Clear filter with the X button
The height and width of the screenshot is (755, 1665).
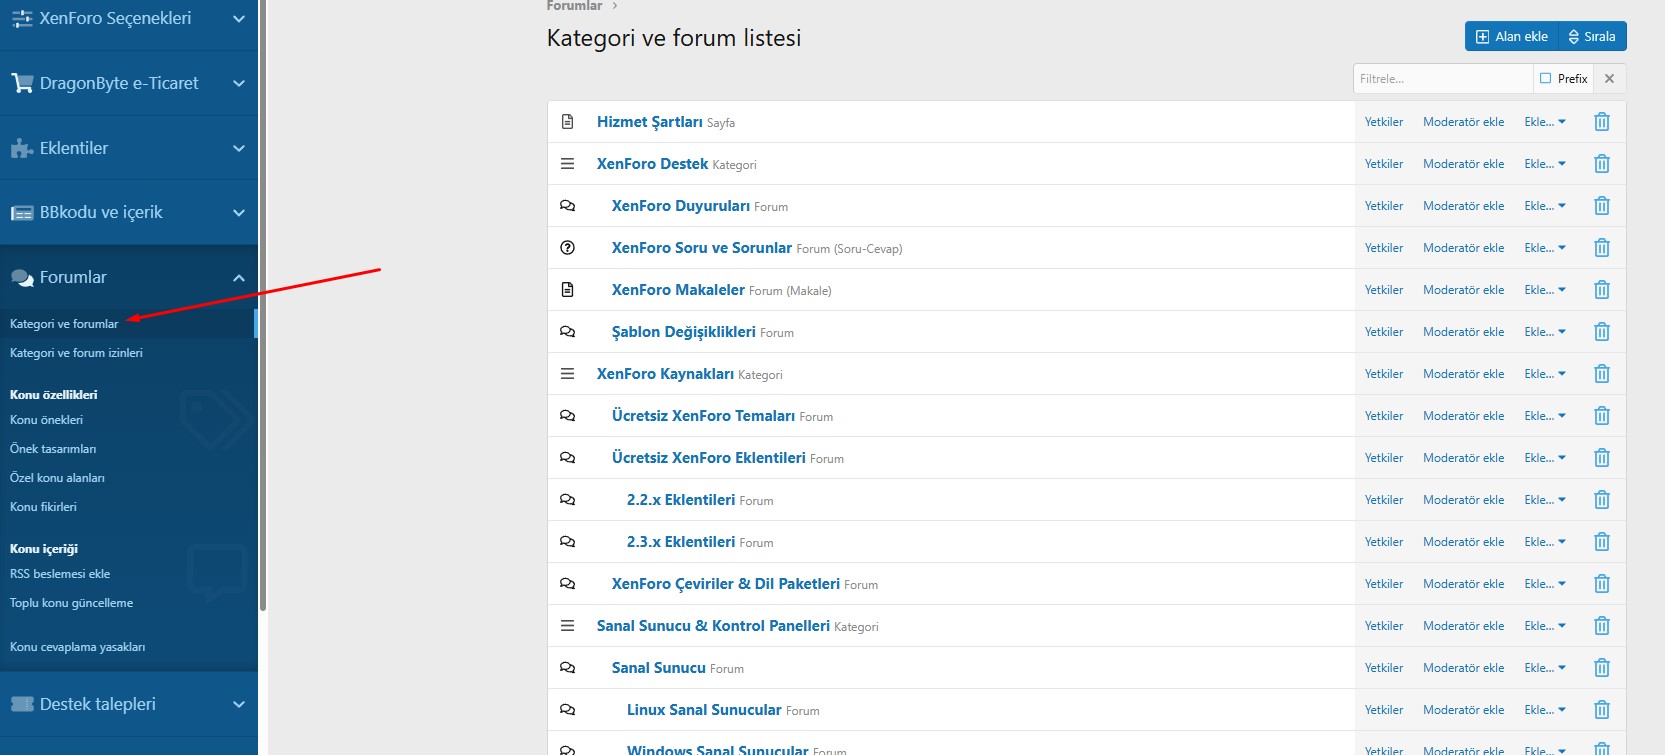click(x=1609, y=78)
